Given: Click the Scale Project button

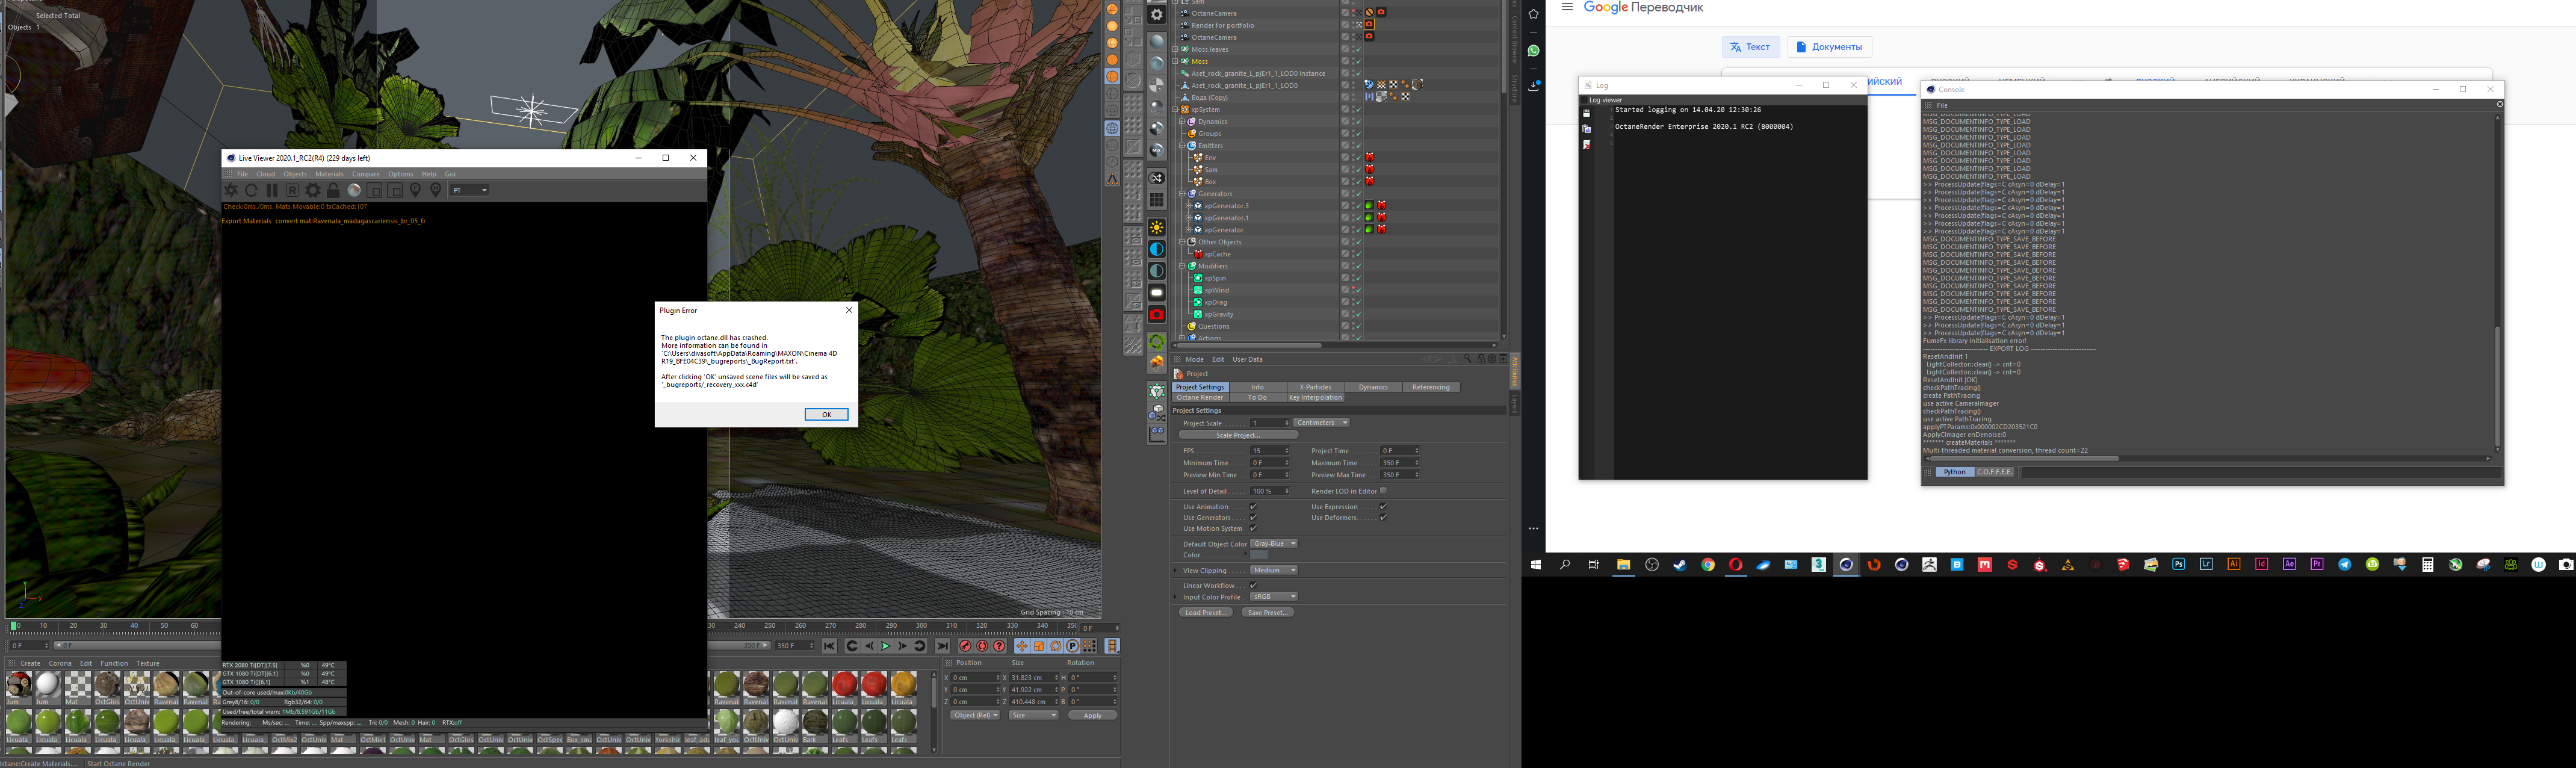Looking at the screenshot, I should 1238,435.
